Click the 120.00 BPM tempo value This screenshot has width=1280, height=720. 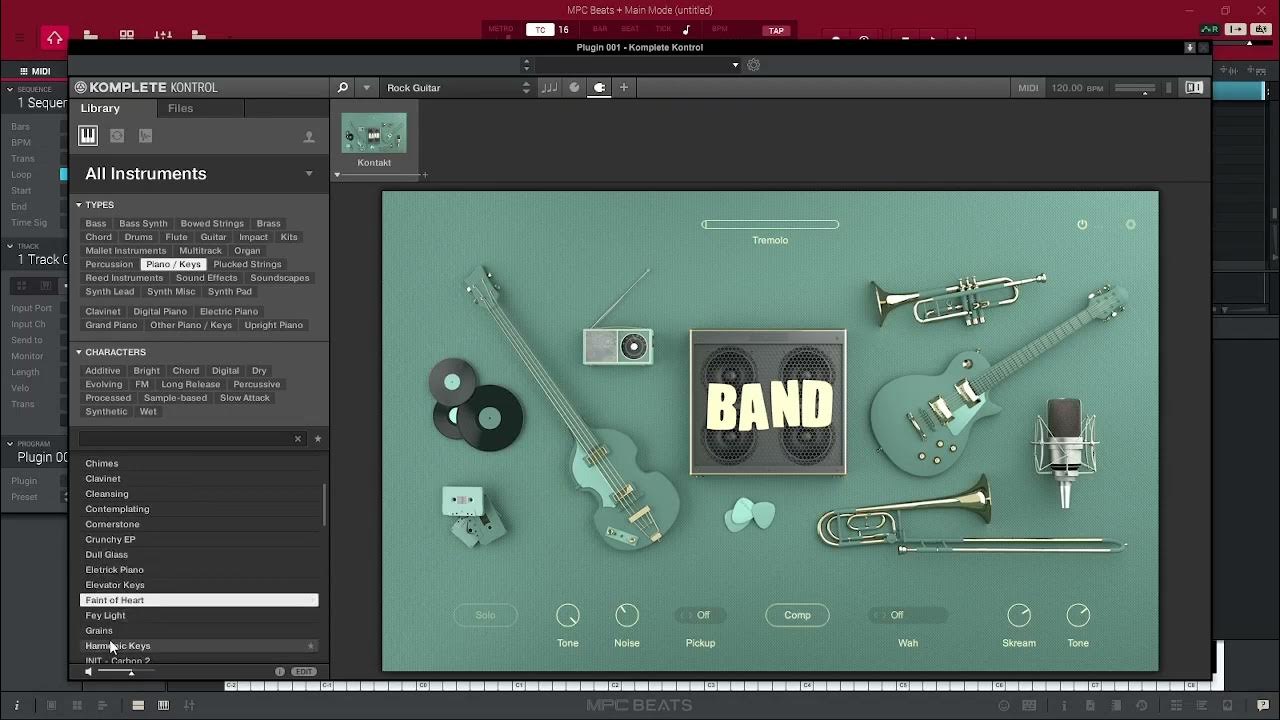coord(1077,88)
